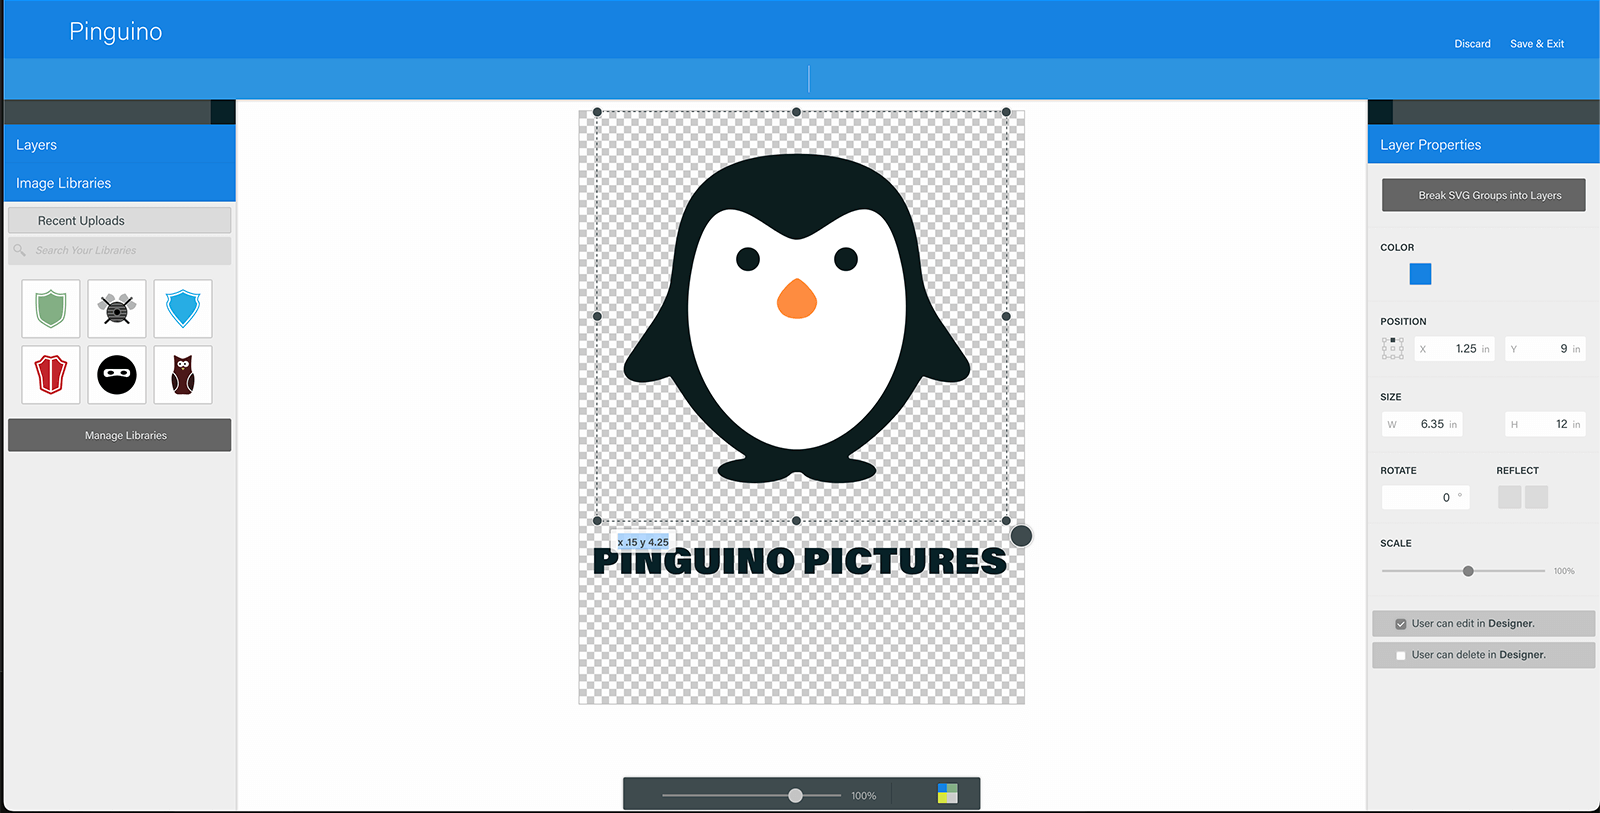The image size is (1600, 813).
Task: Click Break SVG Groups into Layers
Action: click(1483, 195)
